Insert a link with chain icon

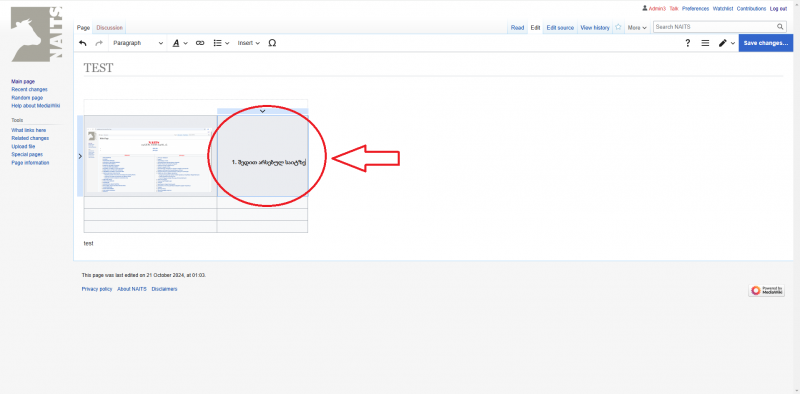pyautogui.click(x=200, y=43)
